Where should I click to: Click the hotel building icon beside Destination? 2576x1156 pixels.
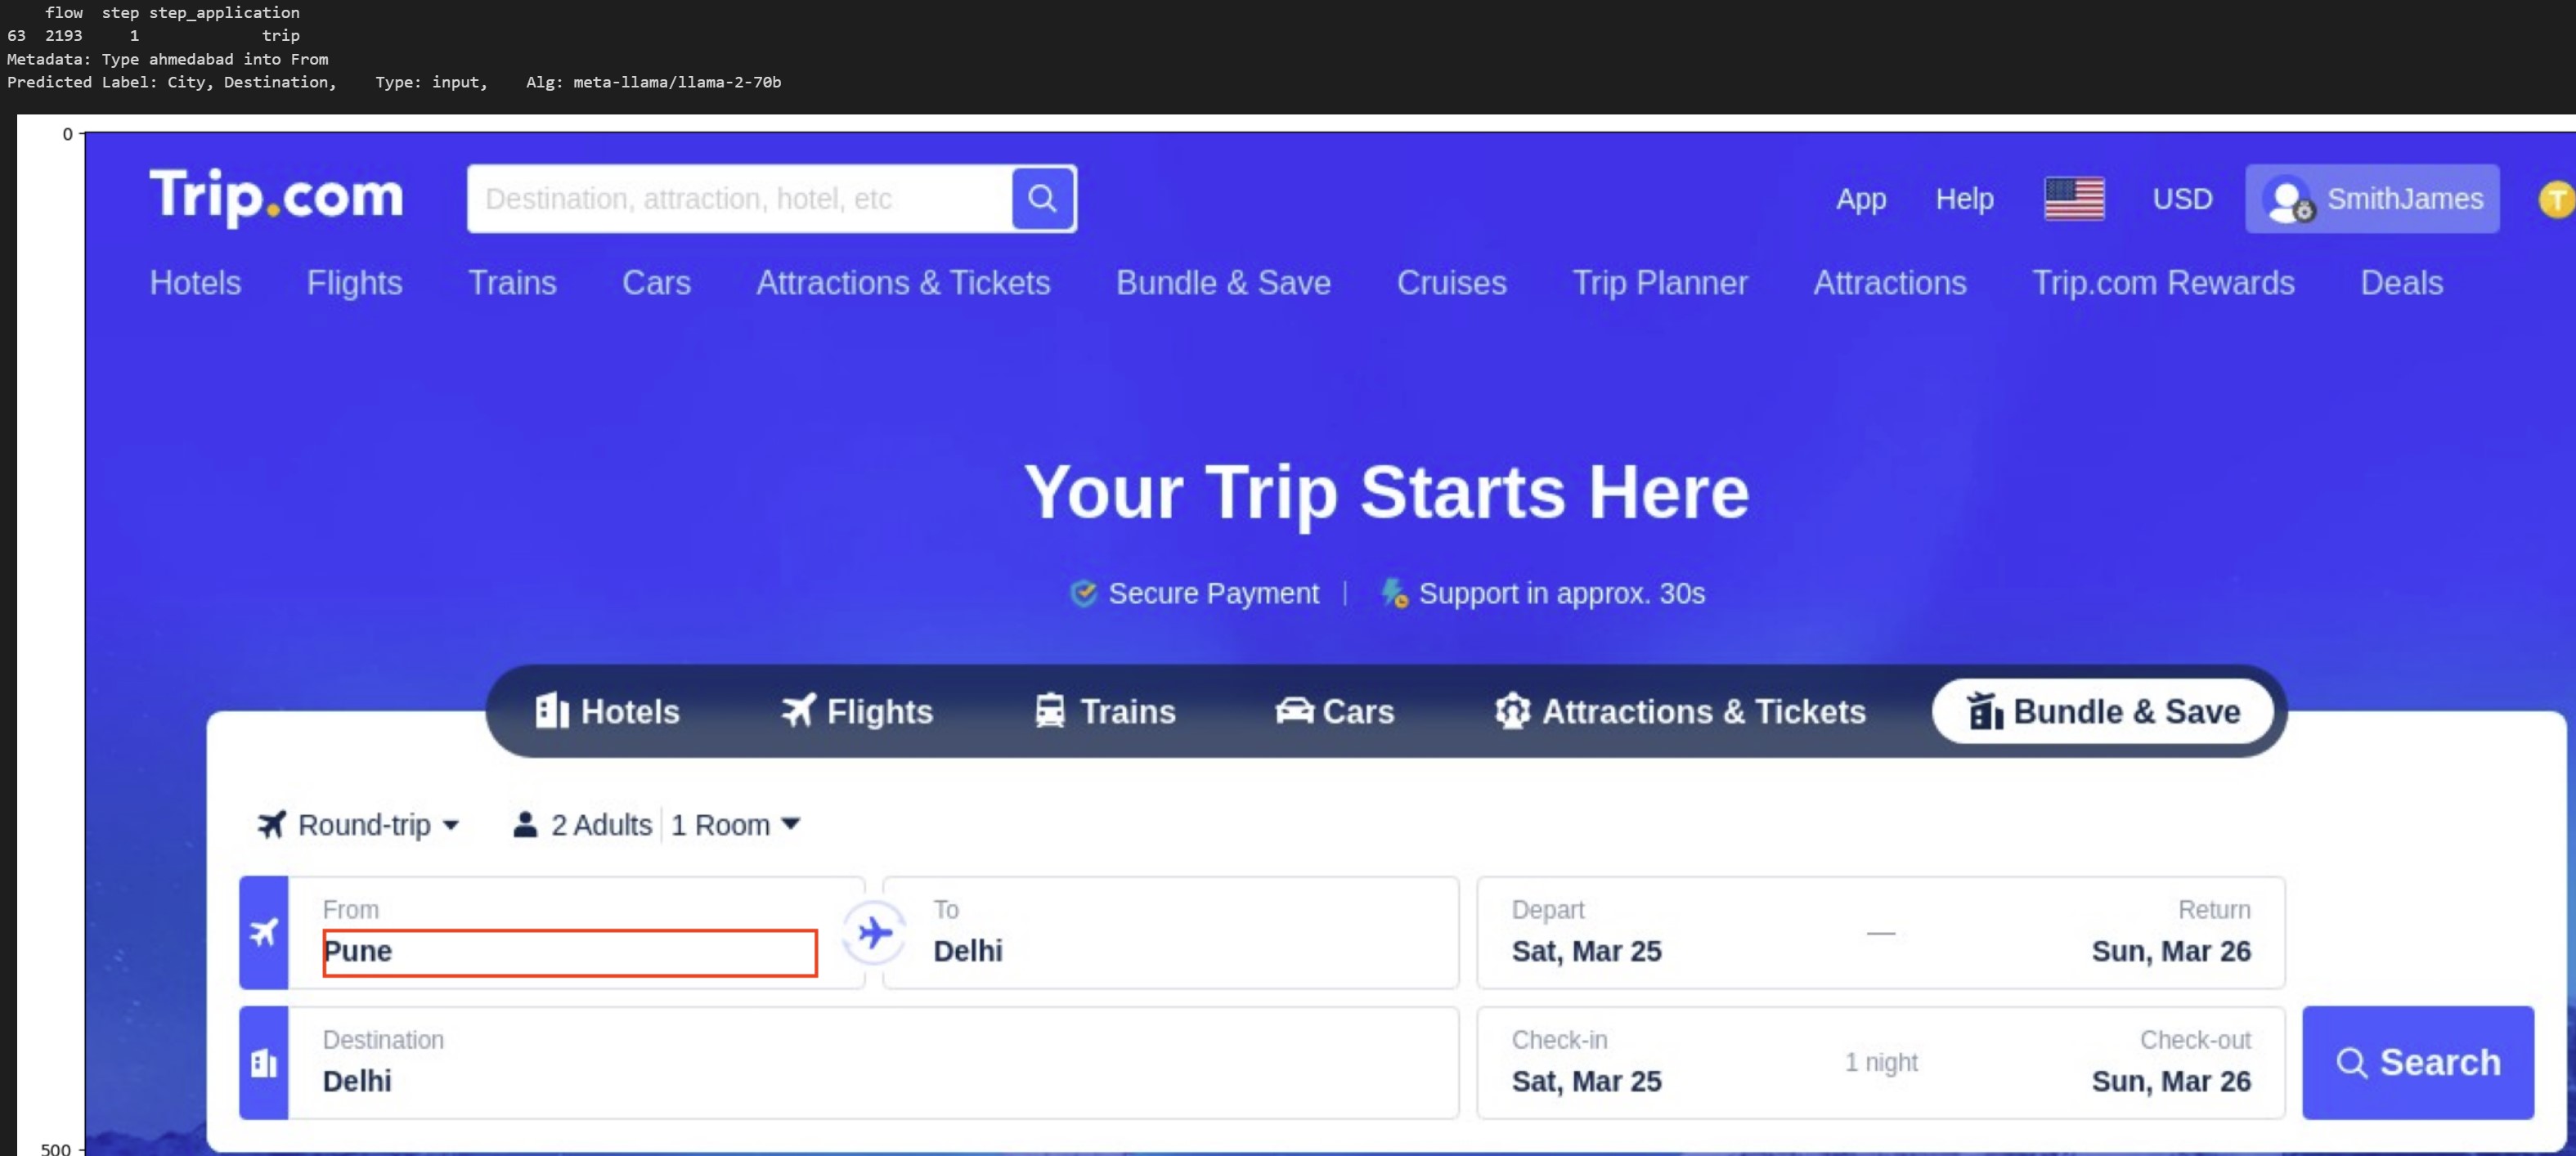pyautogui.click(x=264, y=1063)
